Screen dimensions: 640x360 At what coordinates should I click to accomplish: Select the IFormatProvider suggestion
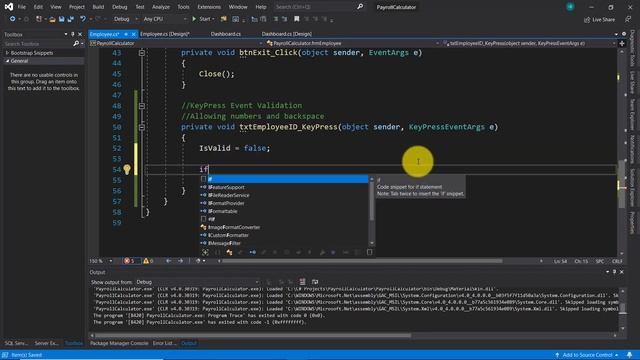pos(284,203)
